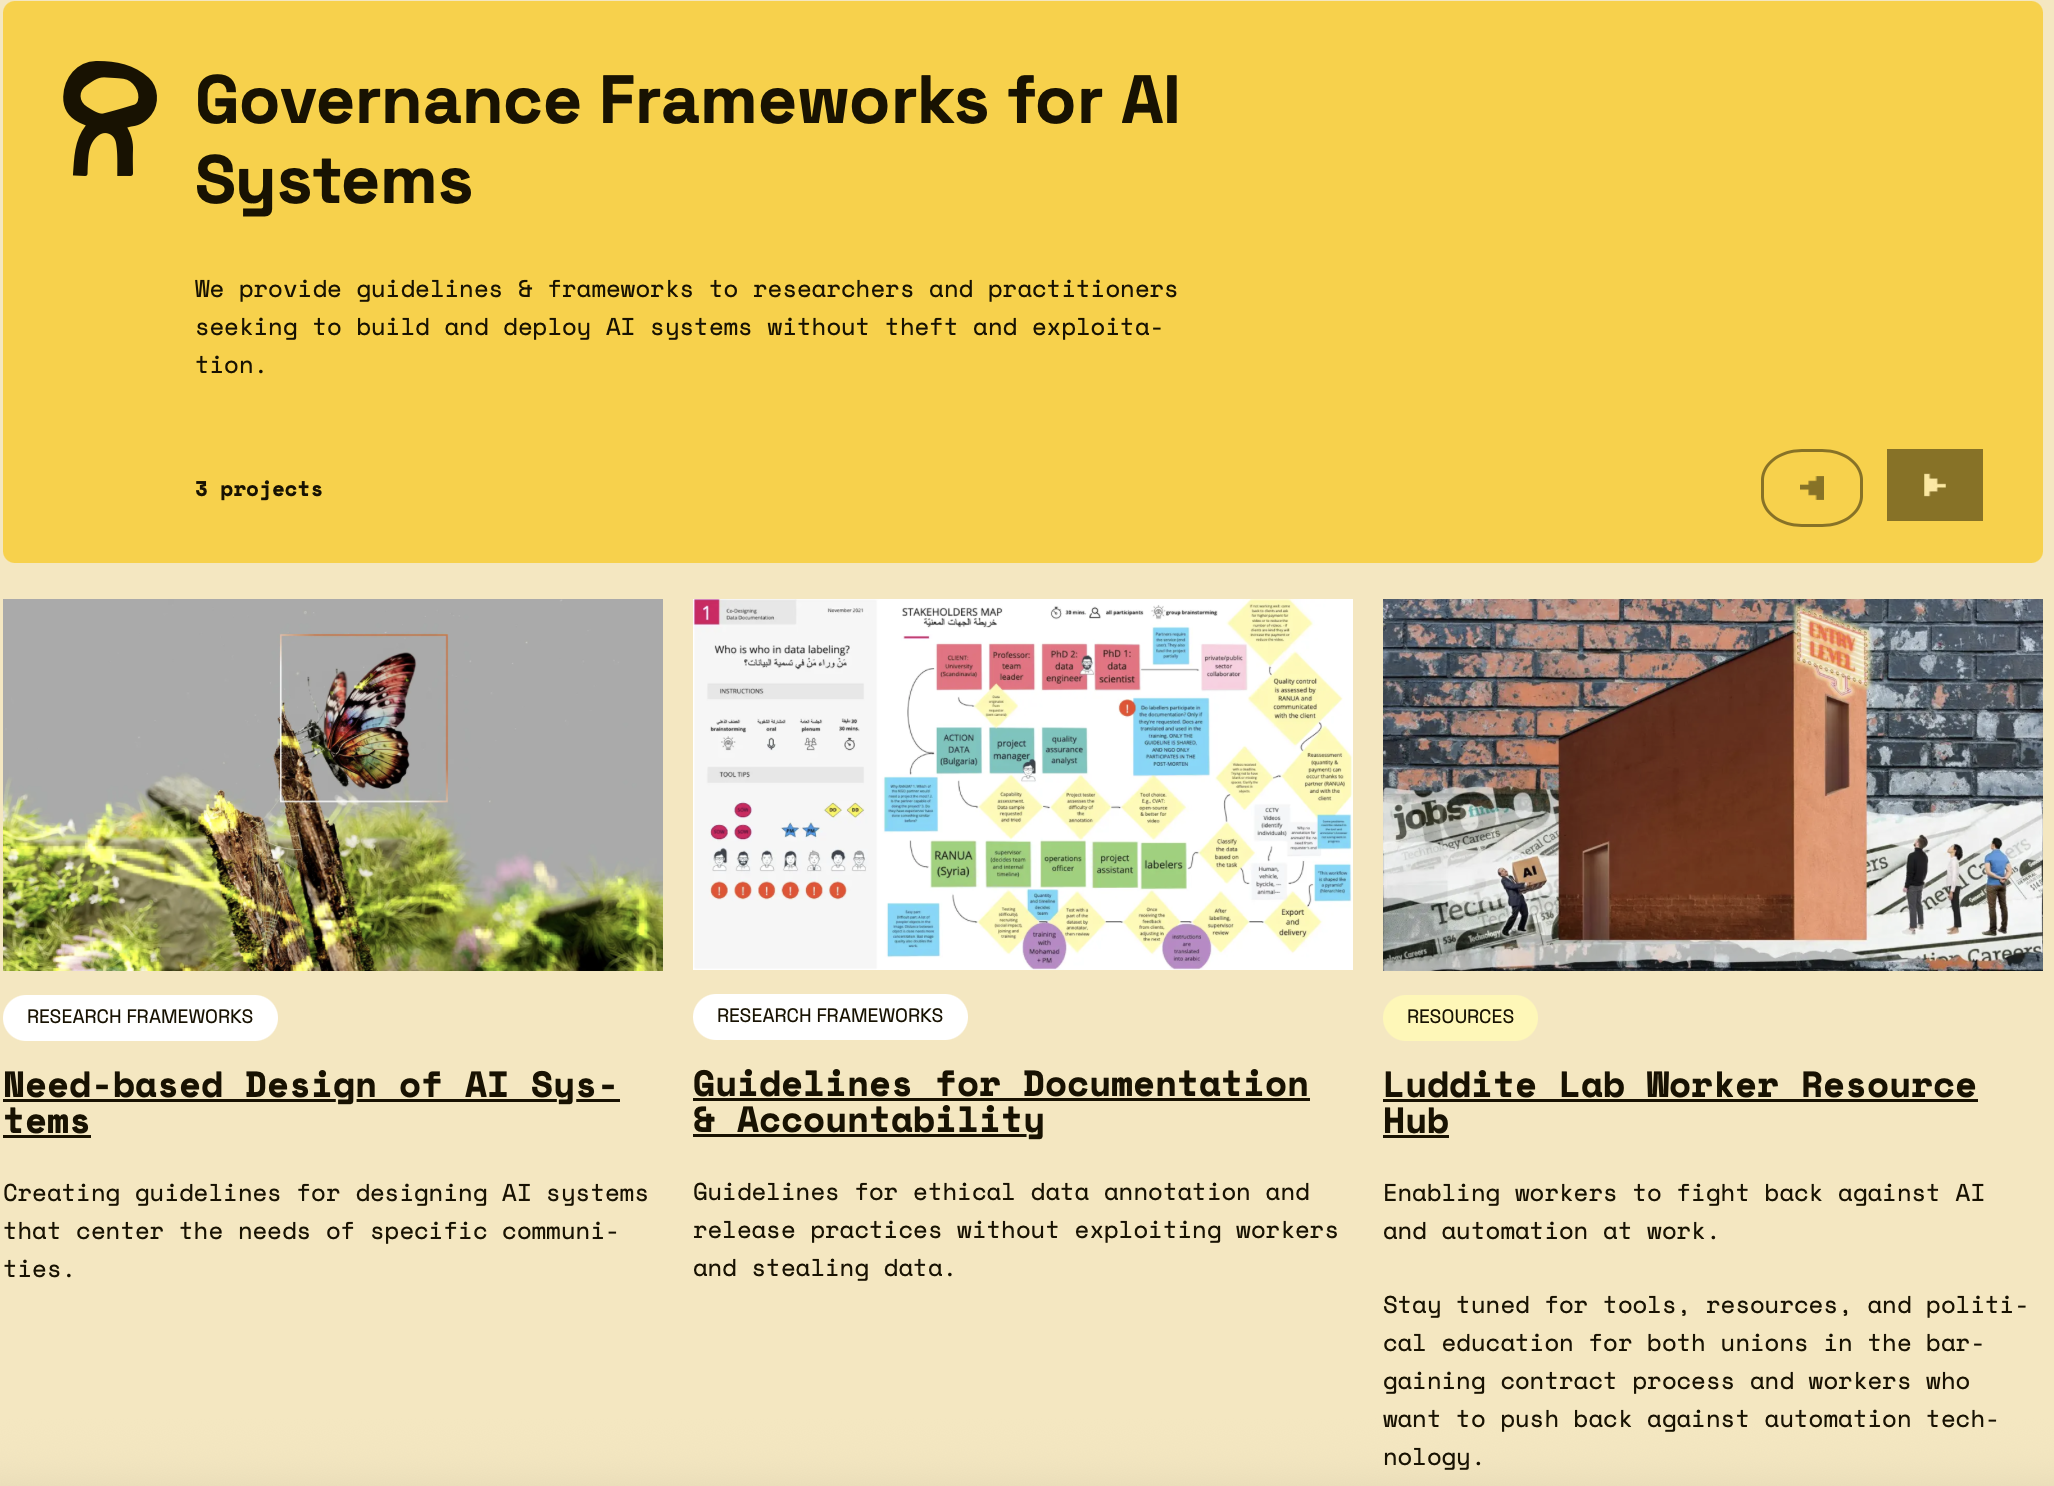Image resolution: width=2054 pixels, height=1486 pixels.
Task: Click the Entry Level sign in building image
Action: [x=1832, y=646]
